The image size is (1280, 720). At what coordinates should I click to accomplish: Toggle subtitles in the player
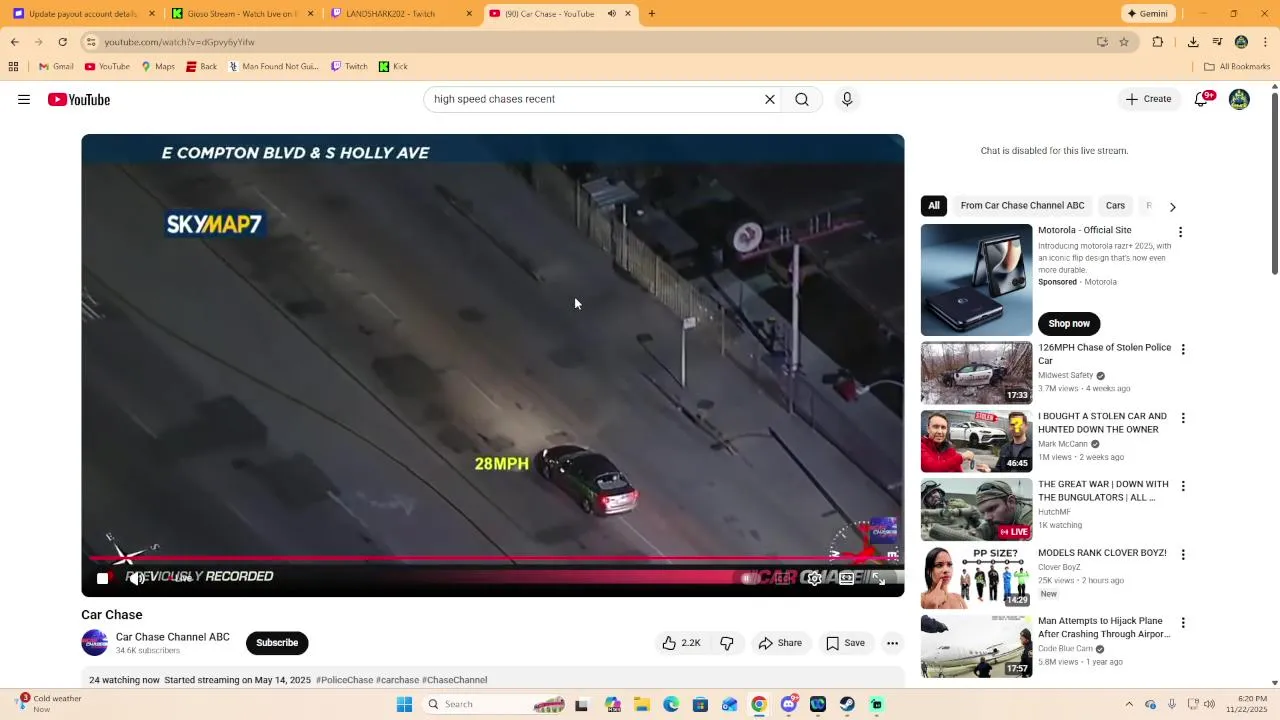[782, 578]
